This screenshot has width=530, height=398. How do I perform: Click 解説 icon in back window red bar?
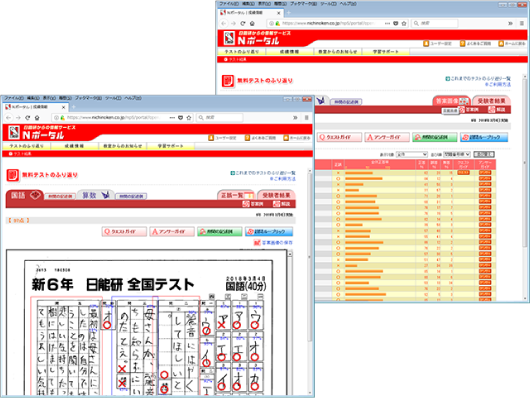[491, 110]
